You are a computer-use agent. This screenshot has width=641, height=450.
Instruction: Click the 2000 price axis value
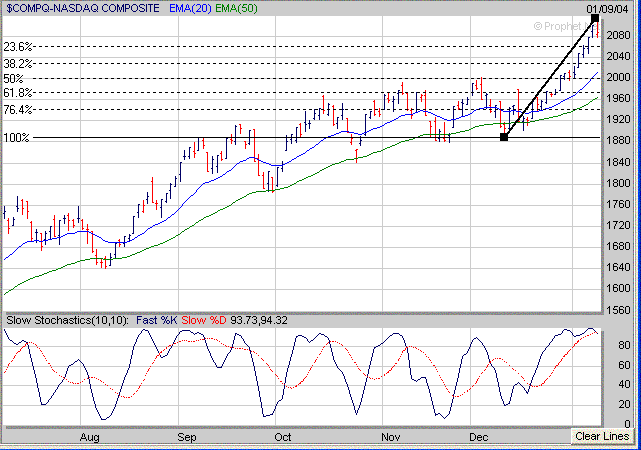point(619,77)
